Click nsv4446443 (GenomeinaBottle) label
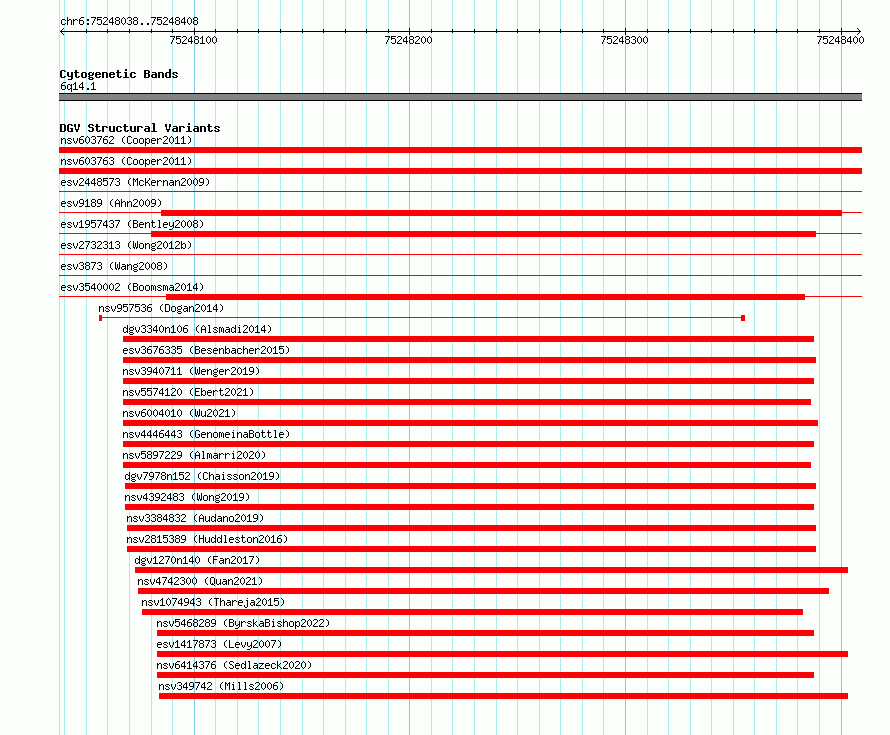890x735 pixels. tap(206, 434)
